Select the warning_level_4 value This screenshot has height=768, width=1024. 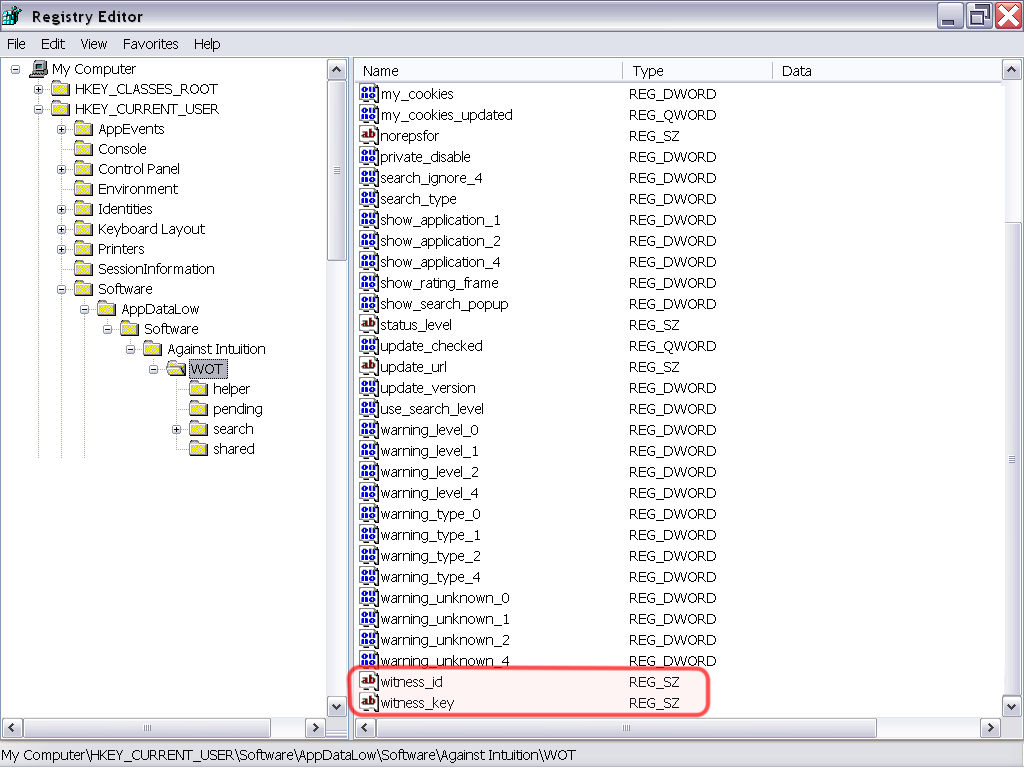click(x=429, y=493)
